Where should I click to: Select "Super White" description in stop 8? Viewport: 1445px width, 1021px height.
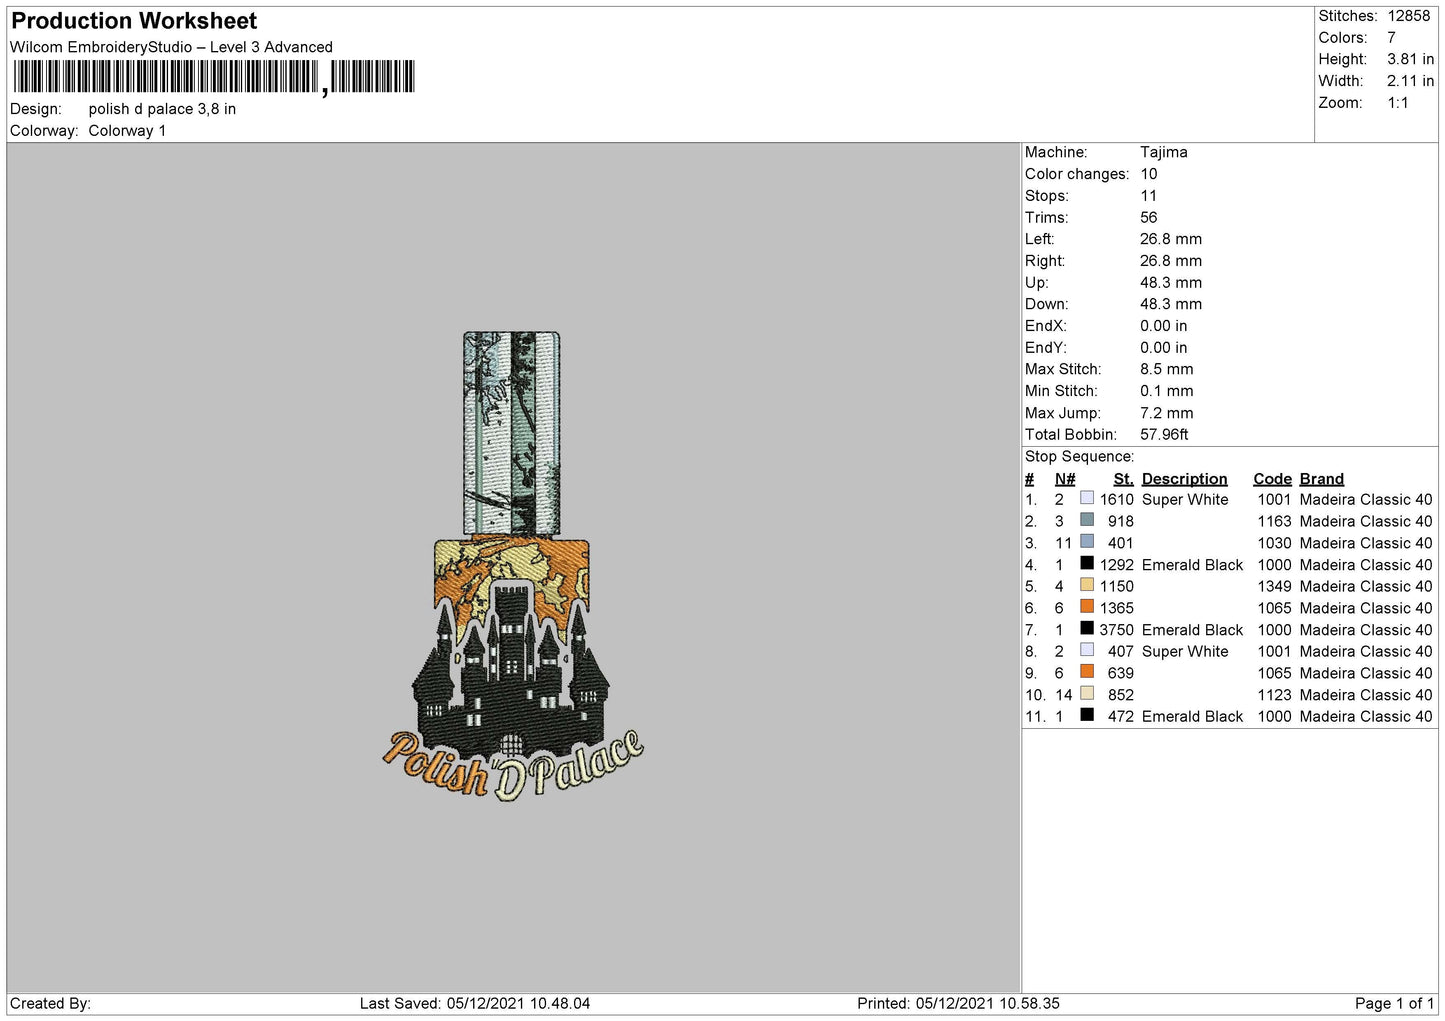[x=1185, y=651]
